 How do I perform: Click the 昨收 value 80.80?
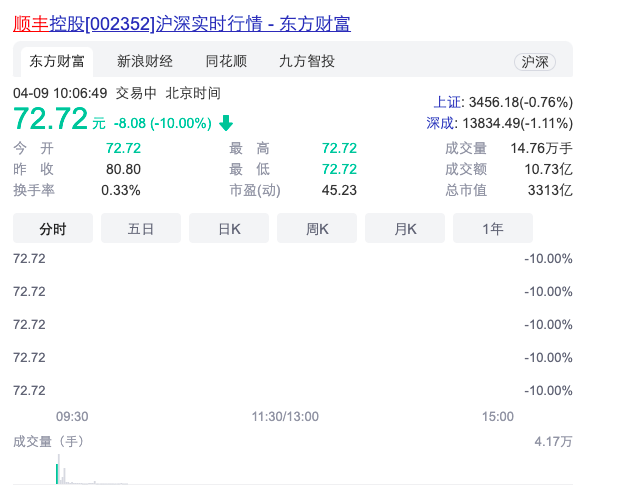[123, 170]
